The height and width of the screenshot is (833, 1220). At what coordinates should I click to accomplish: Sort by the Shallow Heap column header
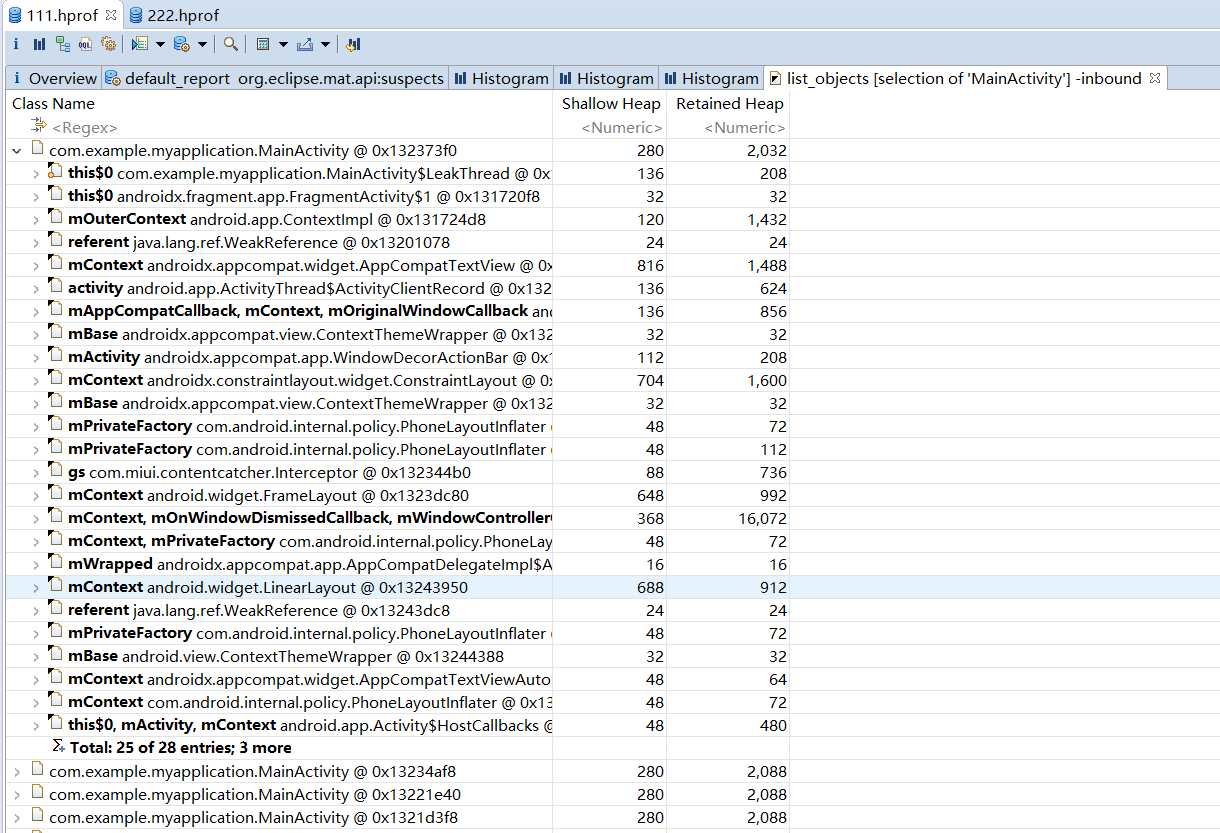610,103
